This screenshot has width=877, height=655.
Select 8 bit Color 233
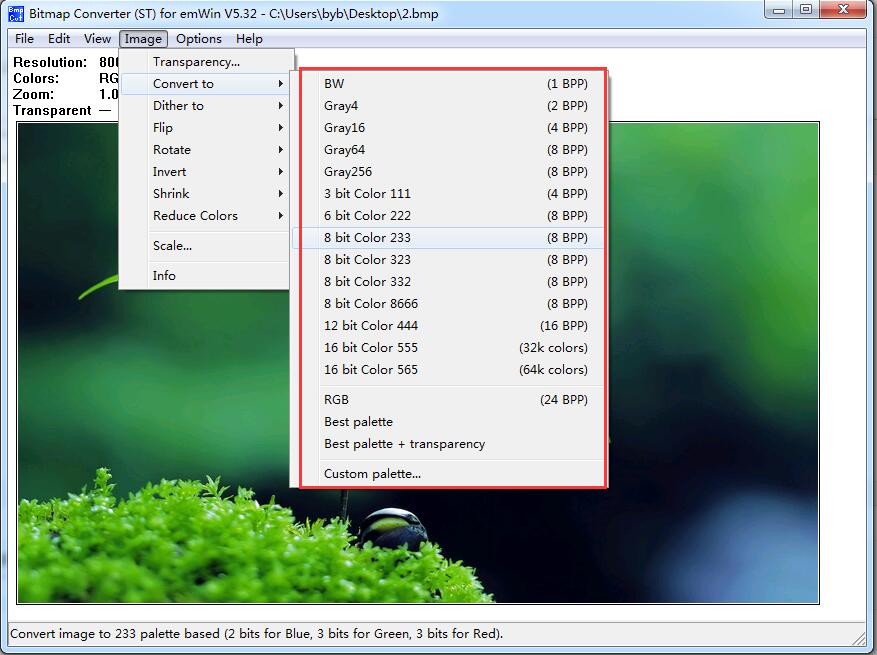[449, 238]
